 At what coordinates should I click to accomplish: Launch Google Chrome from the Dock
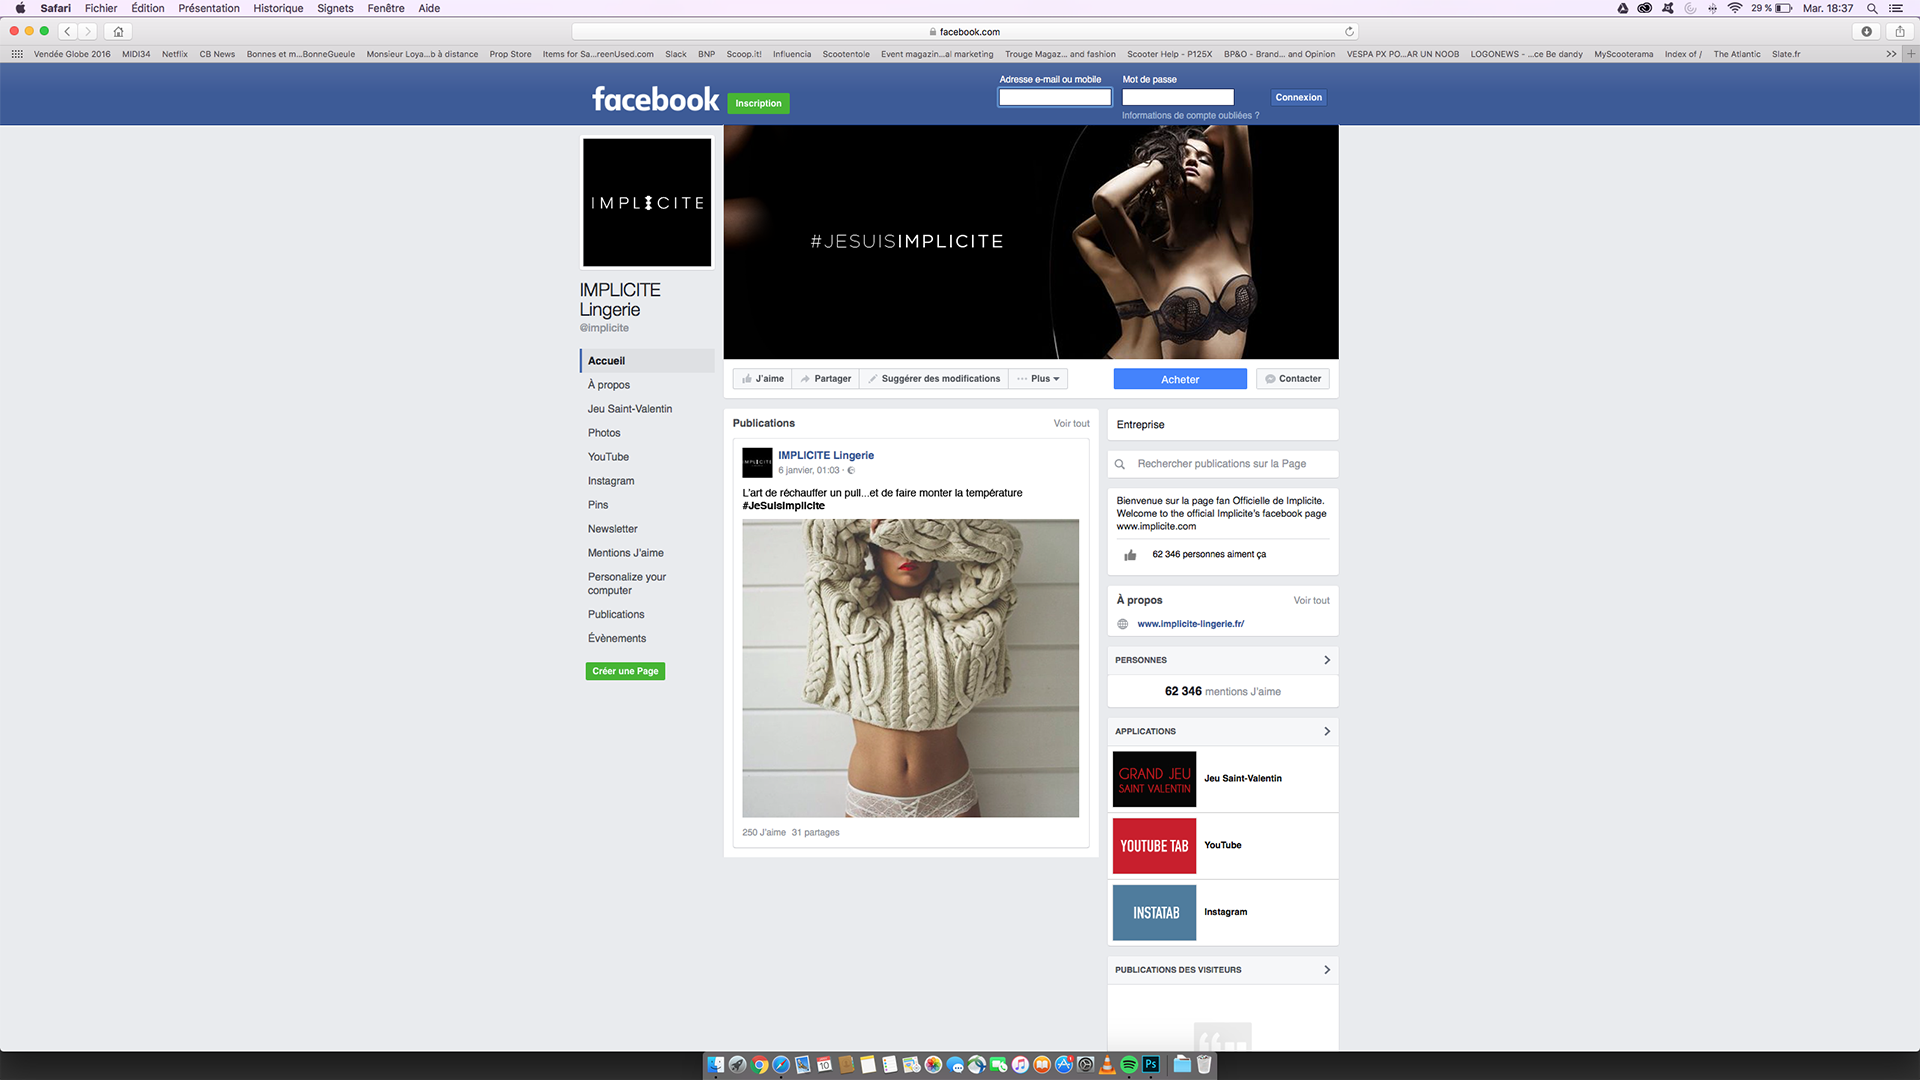click(x=759, y=1064)
